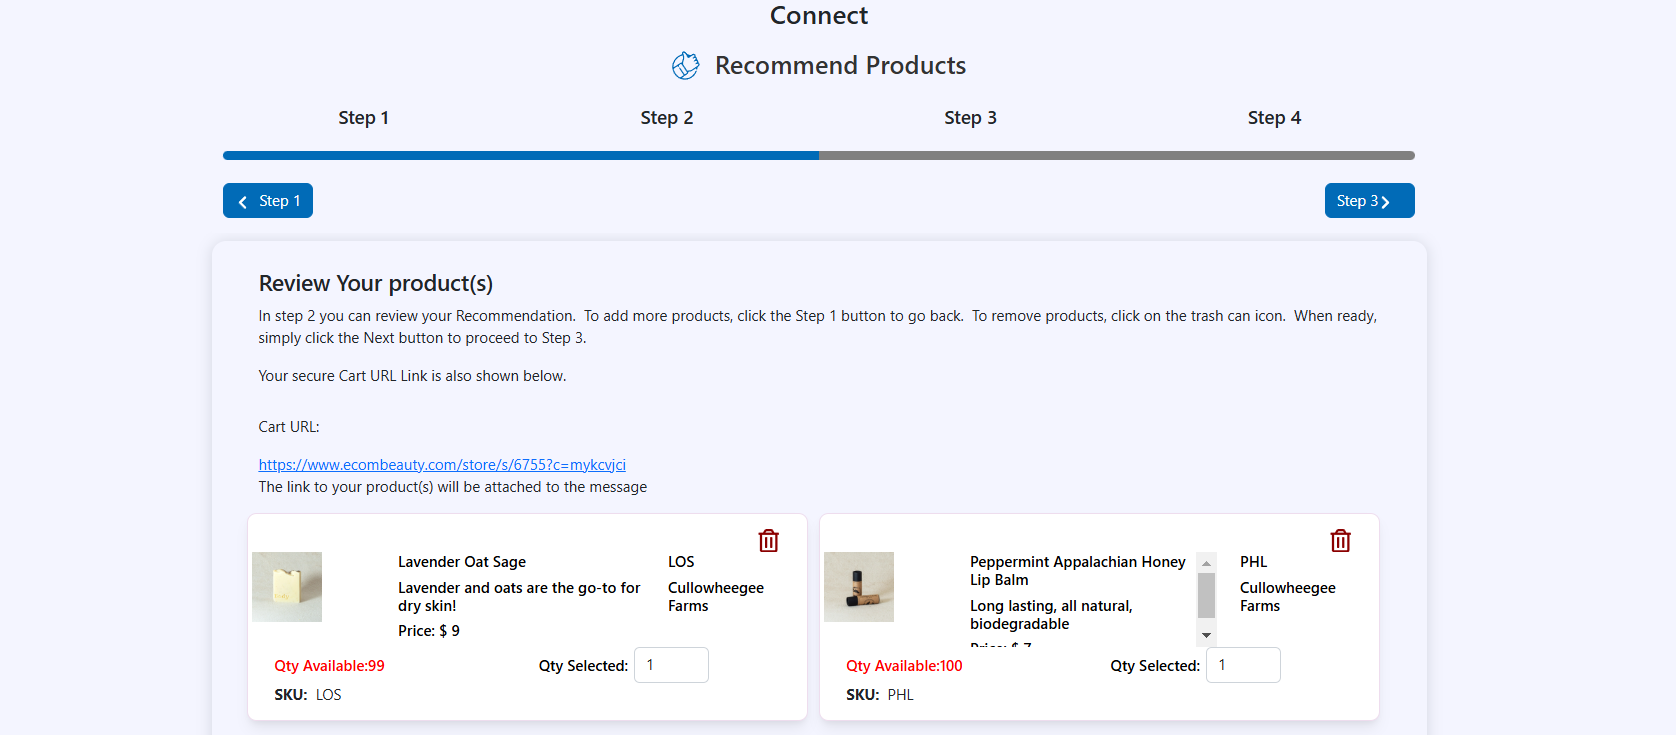Select the Step 2 progress label
The image size is (1676, 735).
tap(667, 118)
